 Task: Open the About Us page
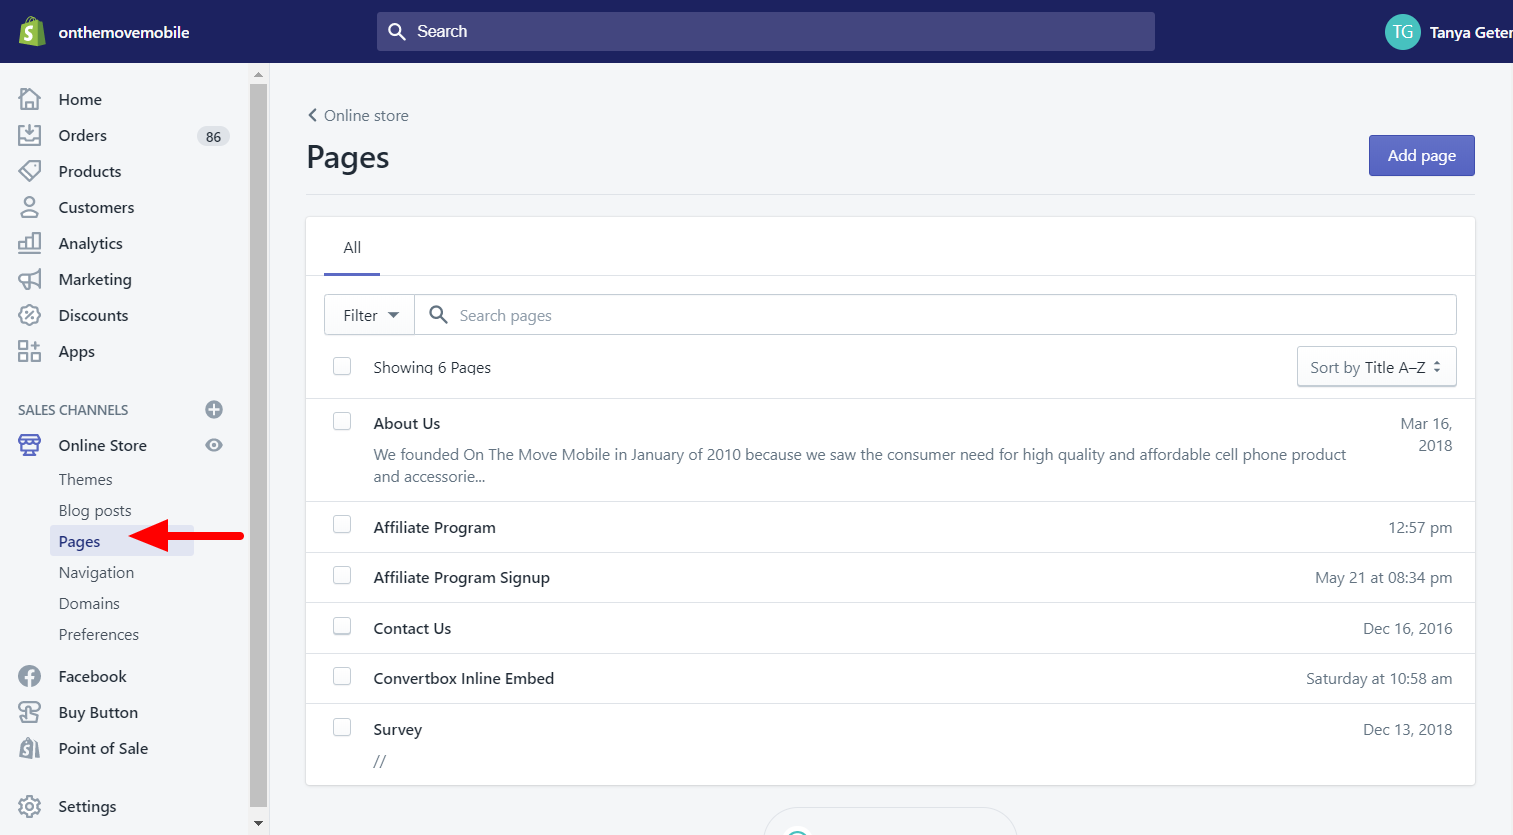click(x=407, y=423)
